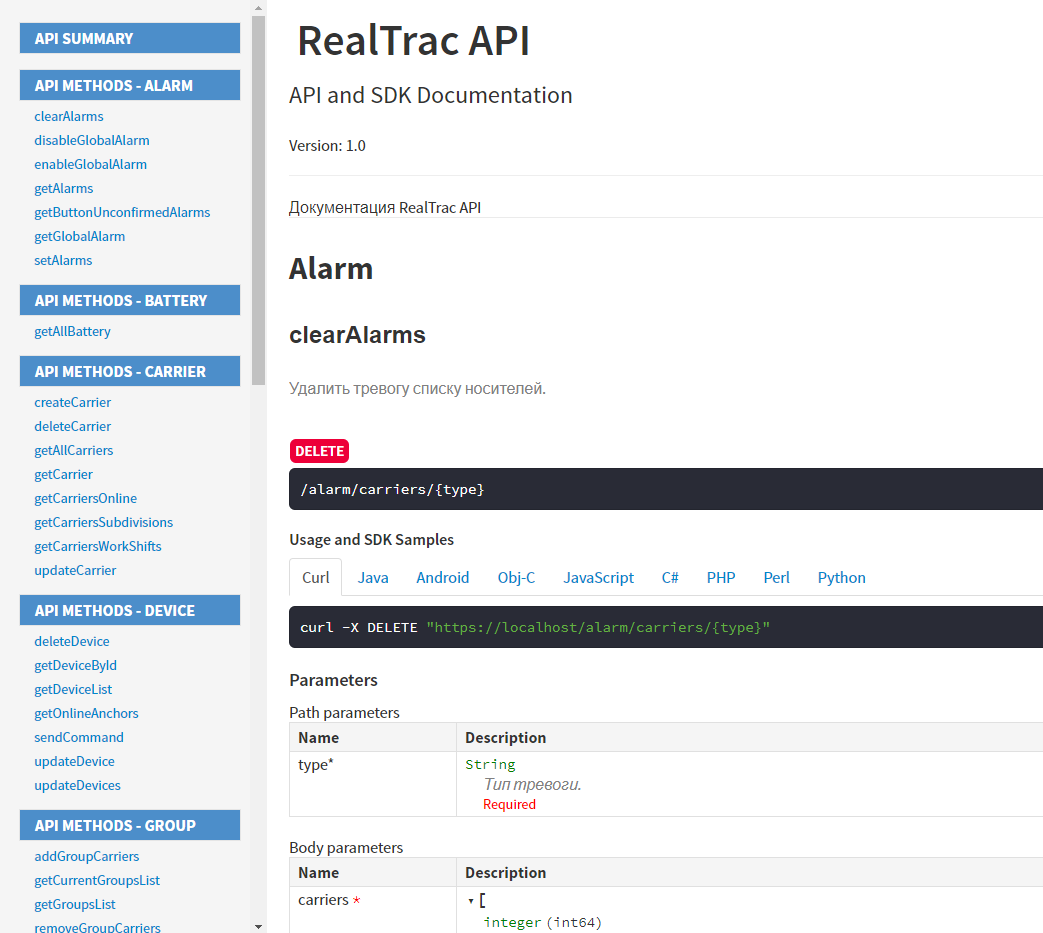
Task: Open getDeviceList documentation
Action: point(73,689)
